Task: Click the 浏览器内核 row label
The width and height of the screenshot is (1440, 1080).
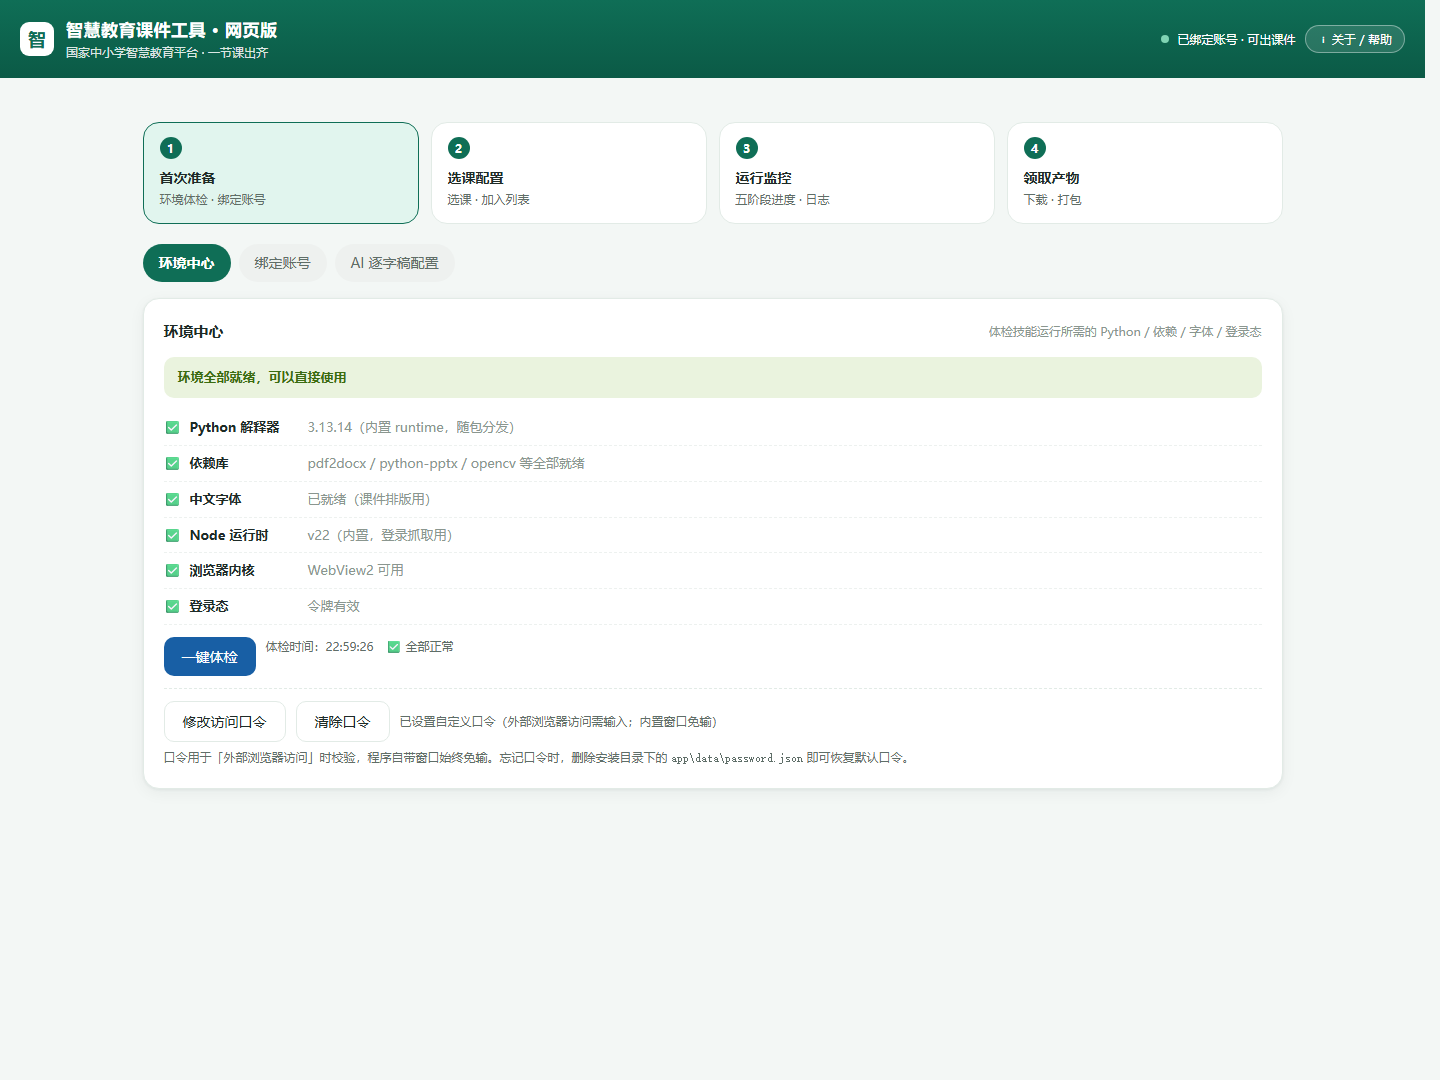Action: click(222, 570)
